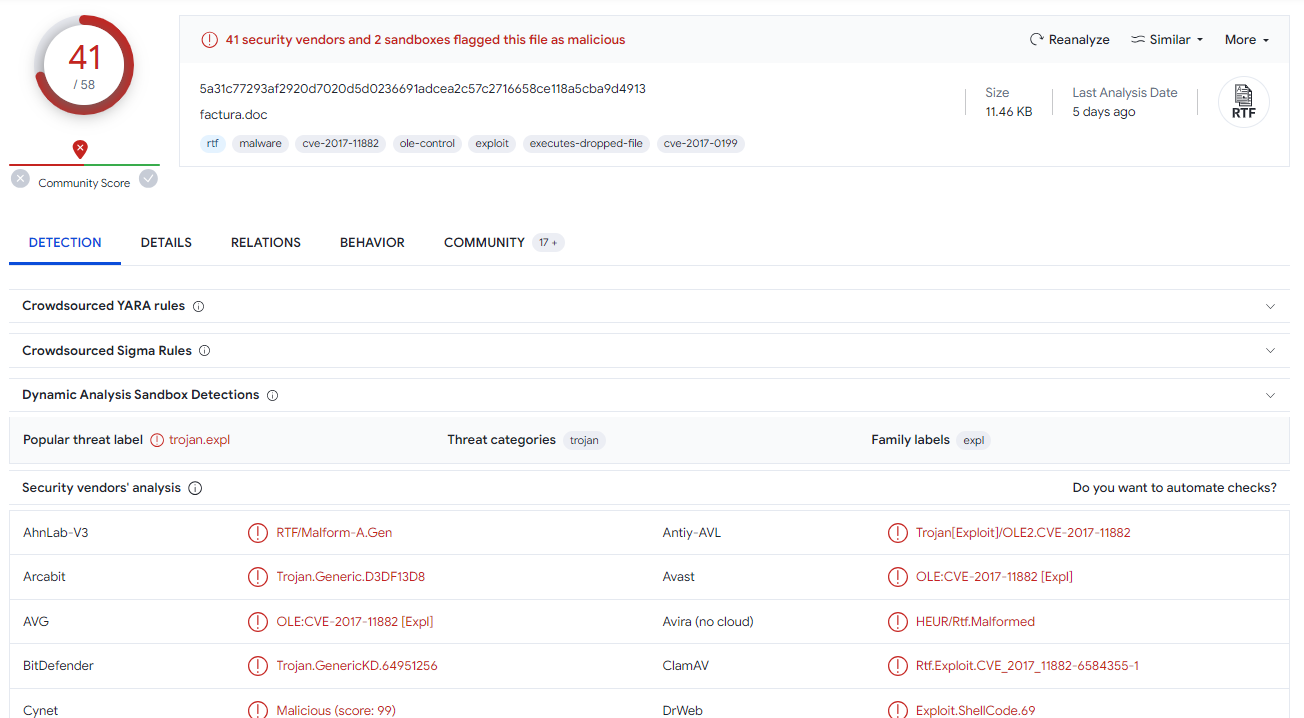Click the Arcabit detection alert icon
The image size is (1304, 718).
258,577
